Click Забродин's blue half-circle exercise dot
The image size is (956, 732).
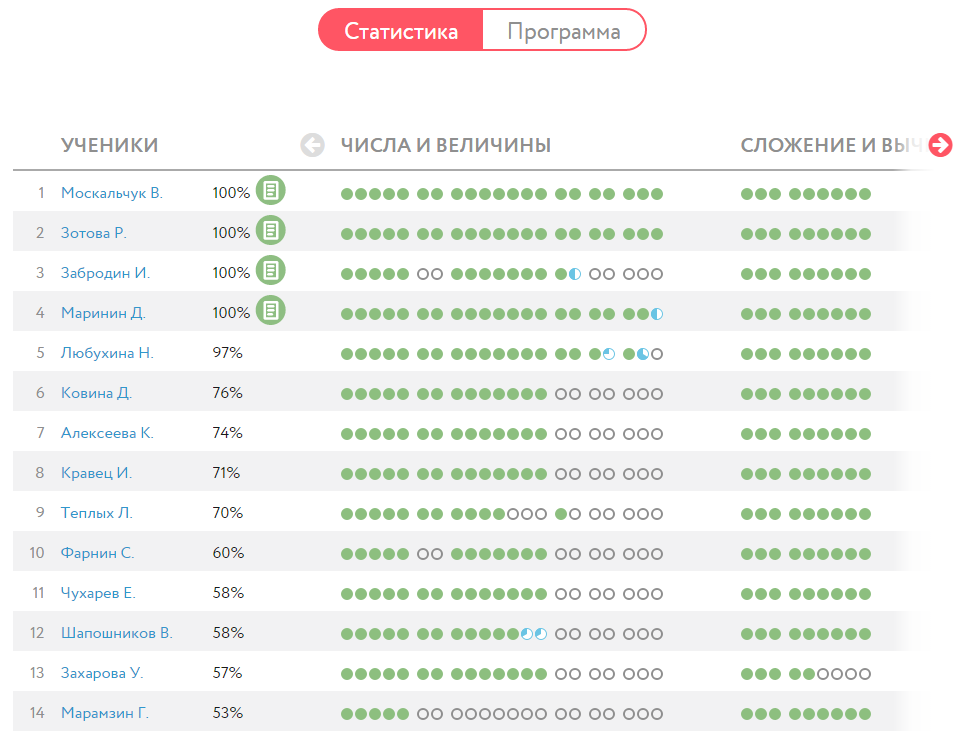(575, 274)
